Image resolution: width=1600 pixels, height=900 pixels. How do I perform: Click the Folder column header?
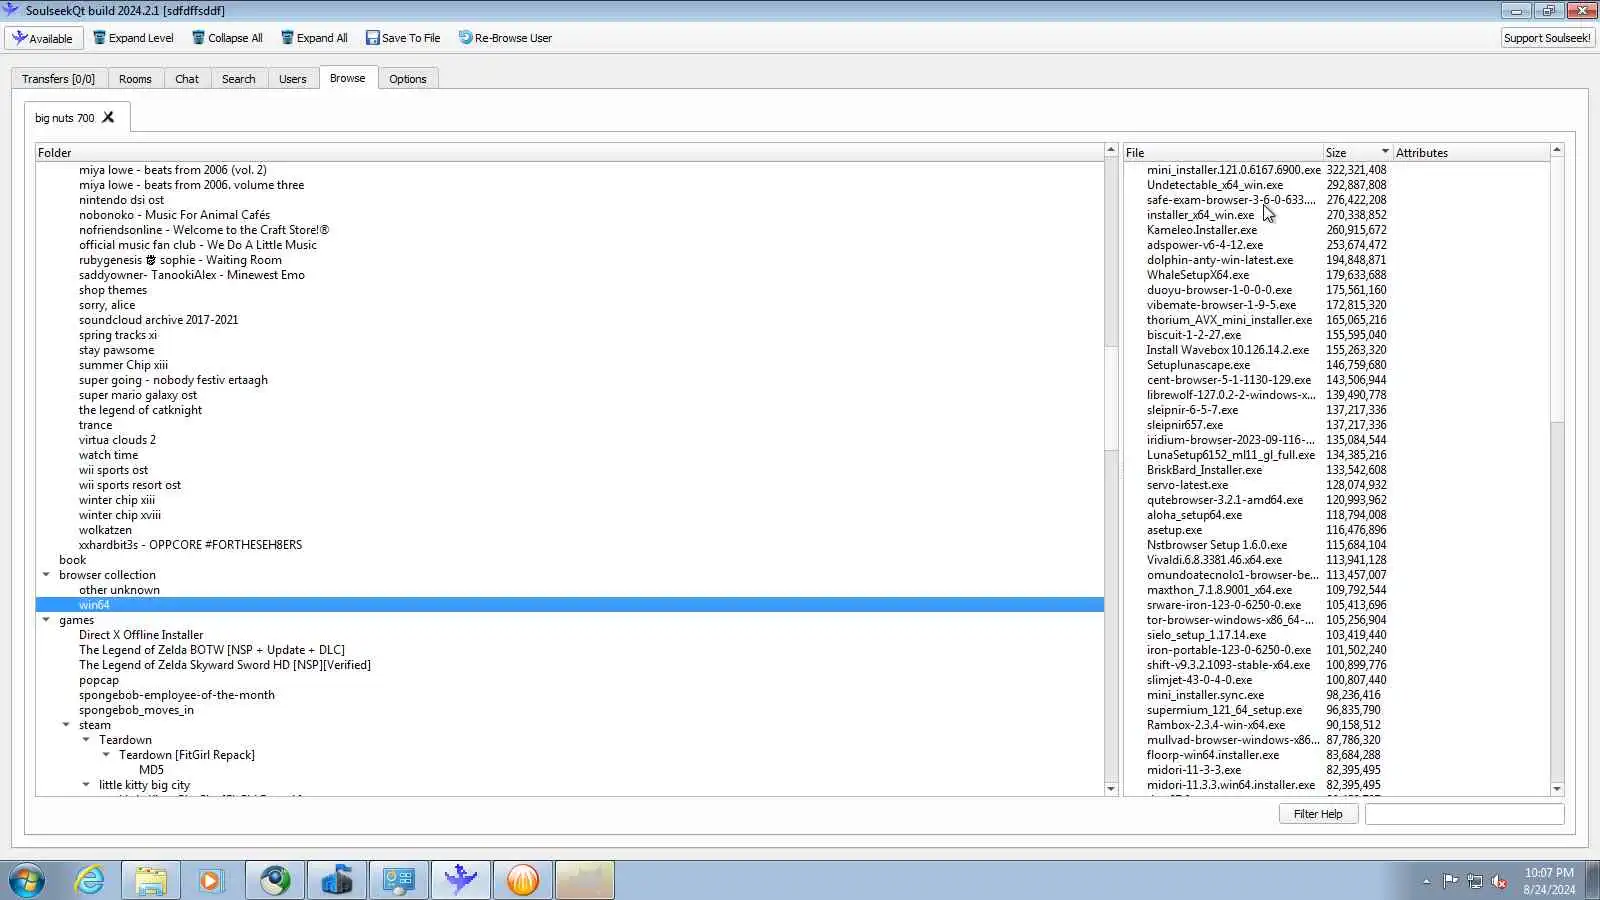[569, 153]
